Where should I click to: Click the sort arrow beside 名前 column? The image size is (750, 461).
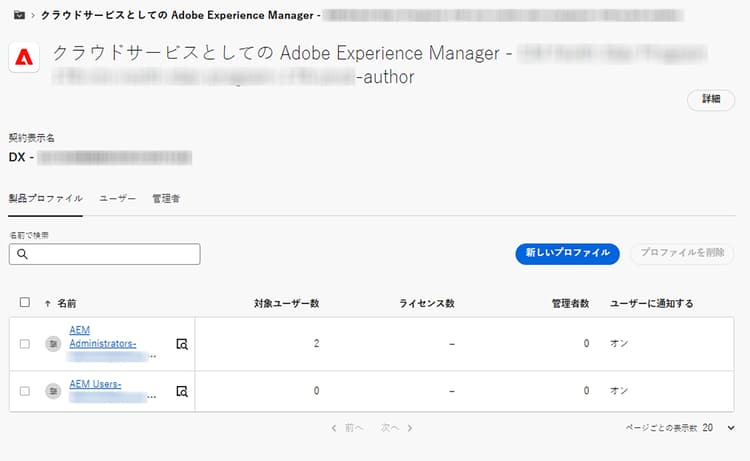pyautogui.click(x=48, y=303)
